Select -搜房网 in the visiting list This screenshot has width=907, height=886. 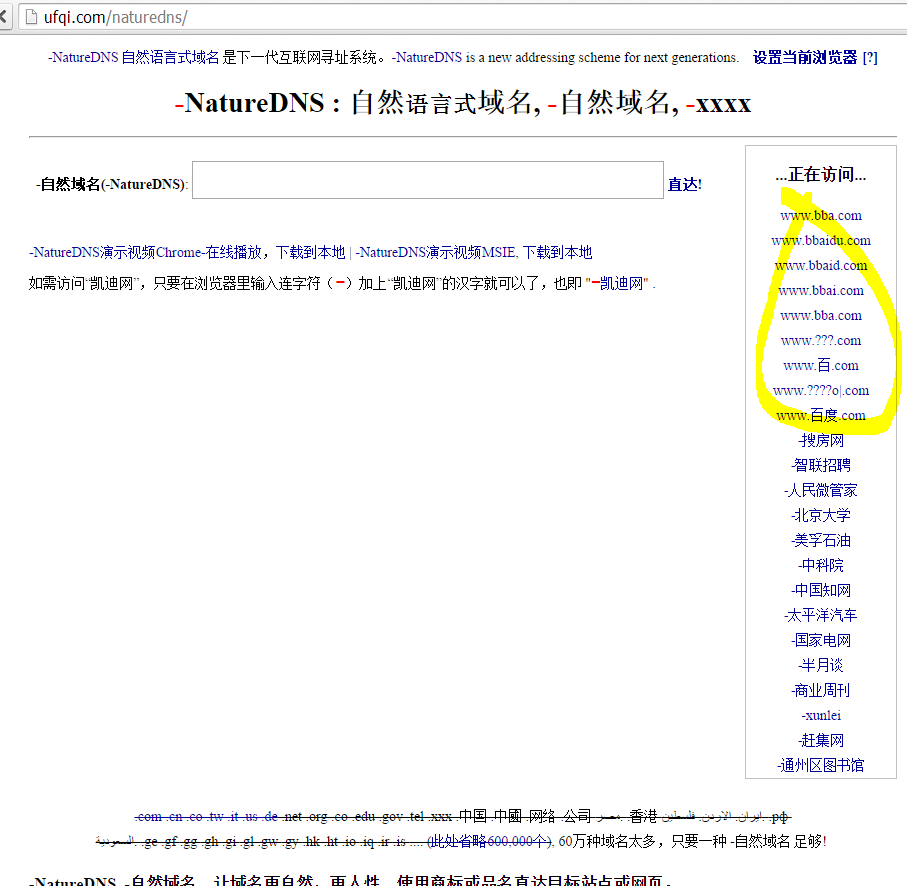click(x=820, y=440)
